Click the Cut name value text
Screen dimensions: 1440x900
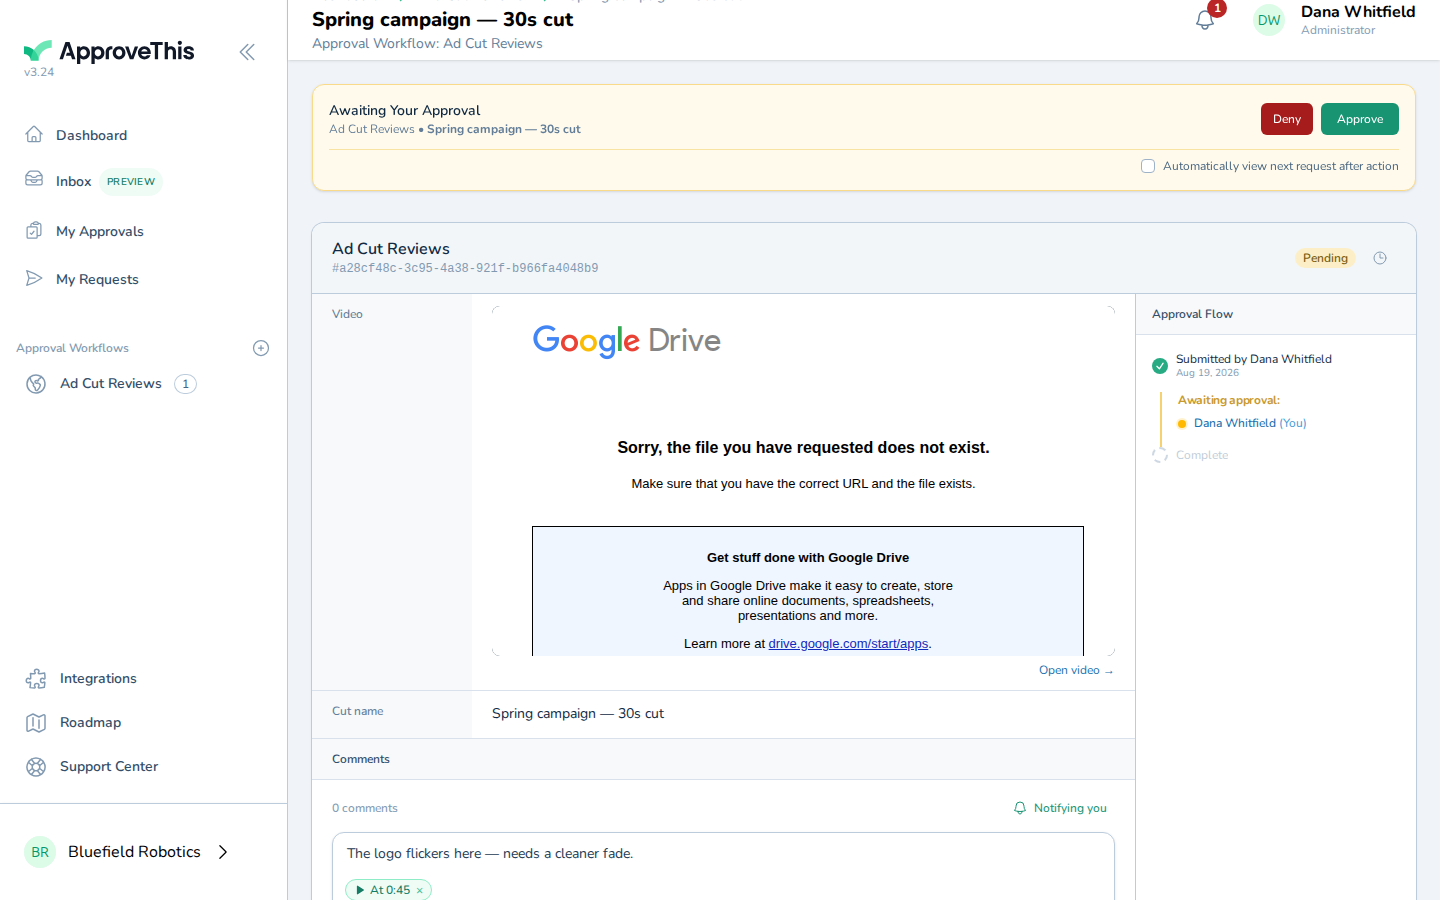point(578,714)
